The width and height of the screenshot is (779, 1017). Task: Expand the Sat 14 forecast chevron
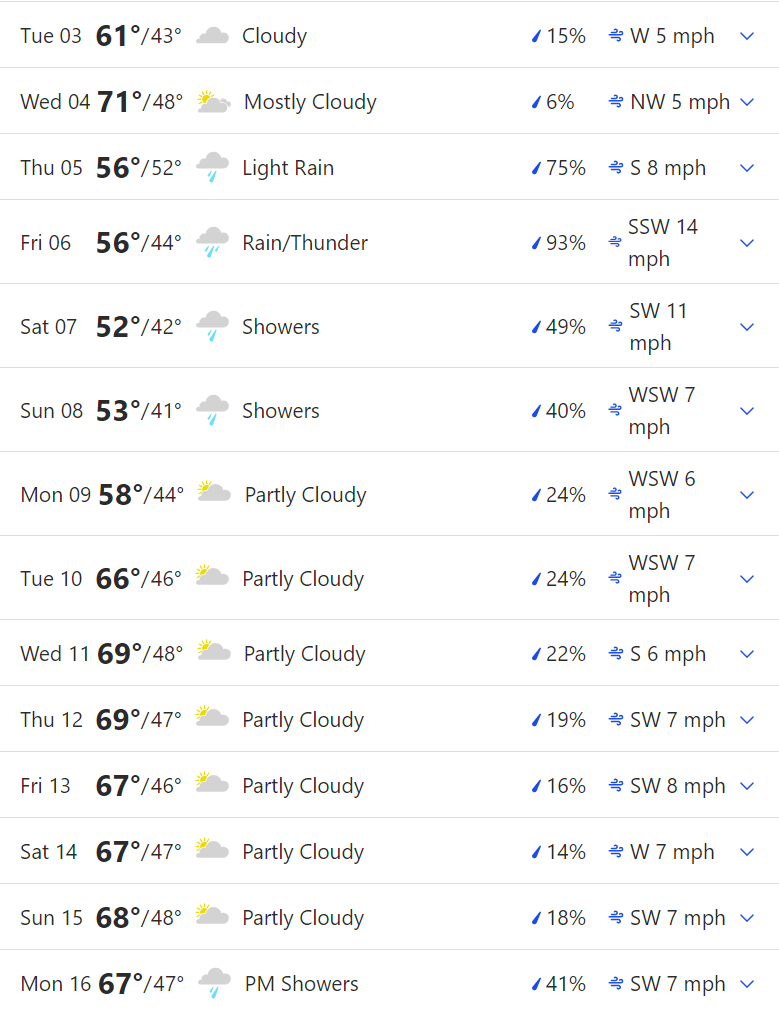747,852
